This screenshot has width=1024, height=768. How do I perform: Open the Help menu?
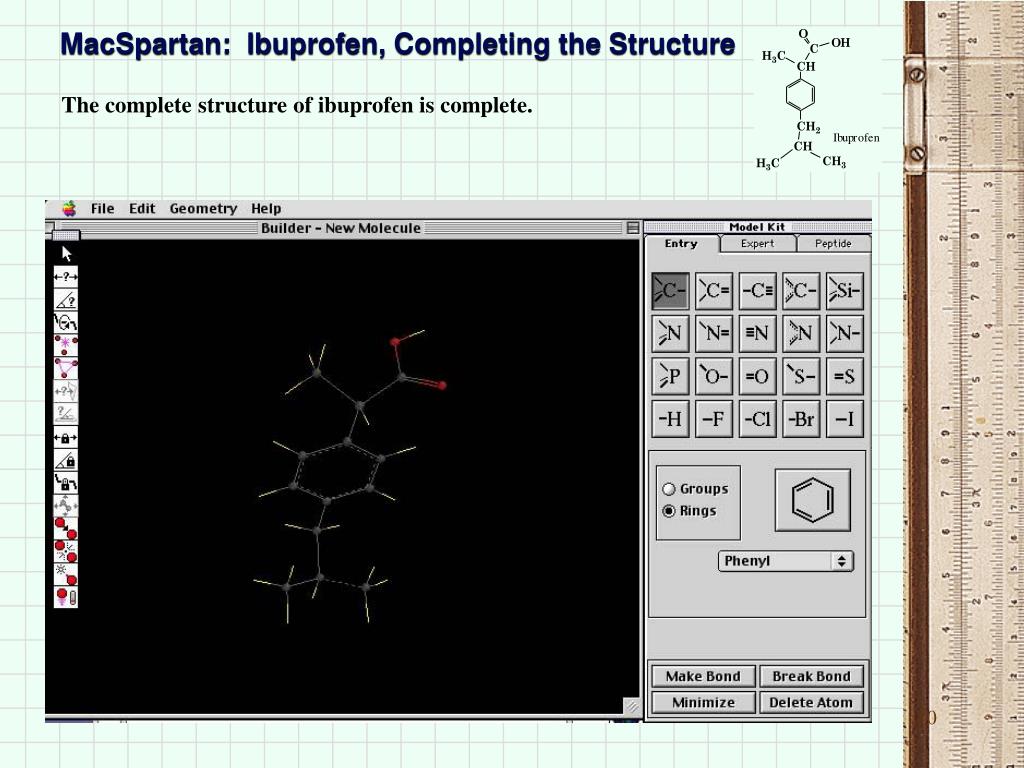[266, 208]
